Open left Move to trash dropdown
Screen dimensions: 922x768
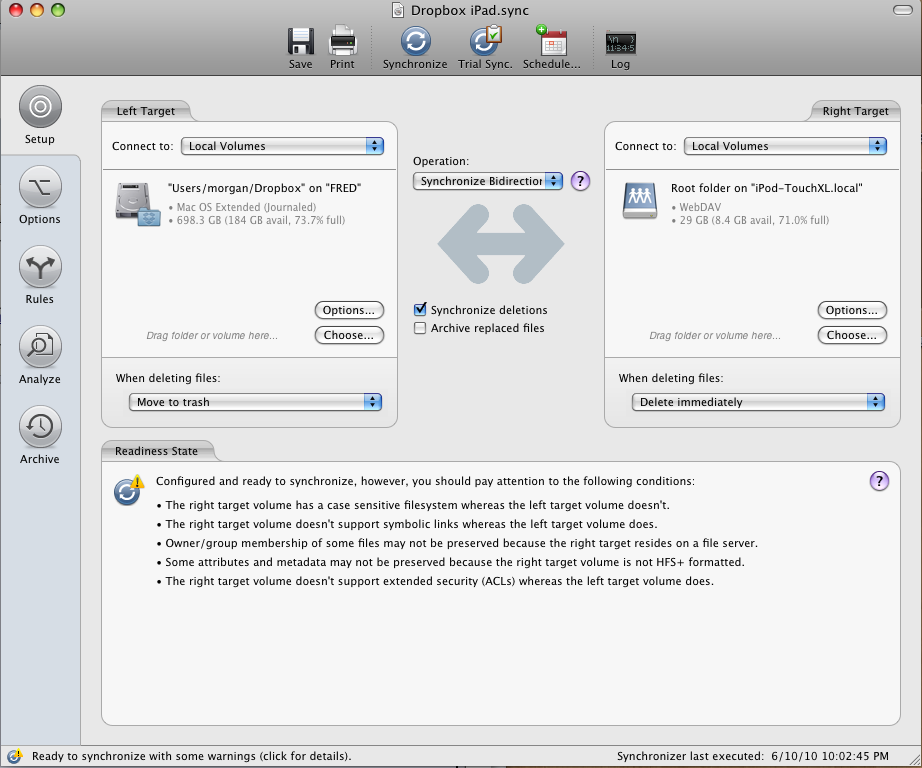click(255, 402)
